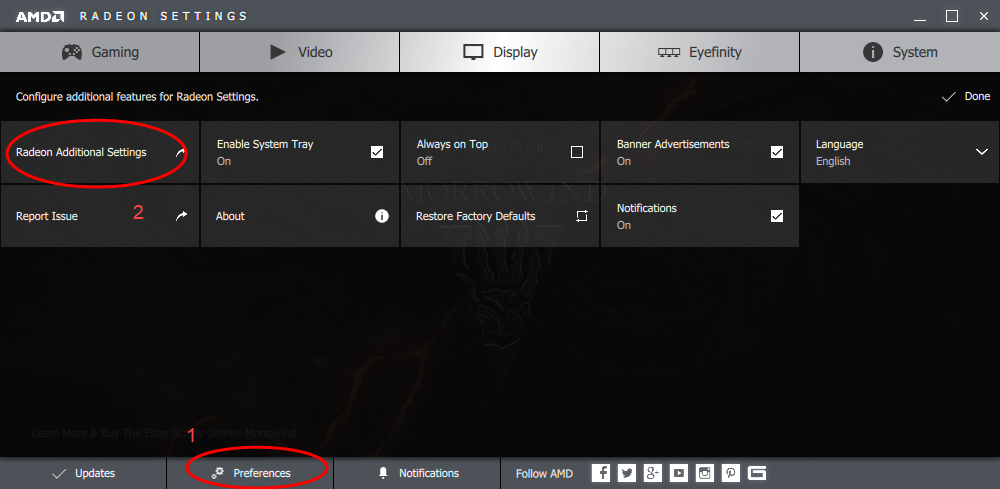This screenshot has width=1000, height=489.
Task: Open AMD's Facebook page icon
Action: pos(601,473)
